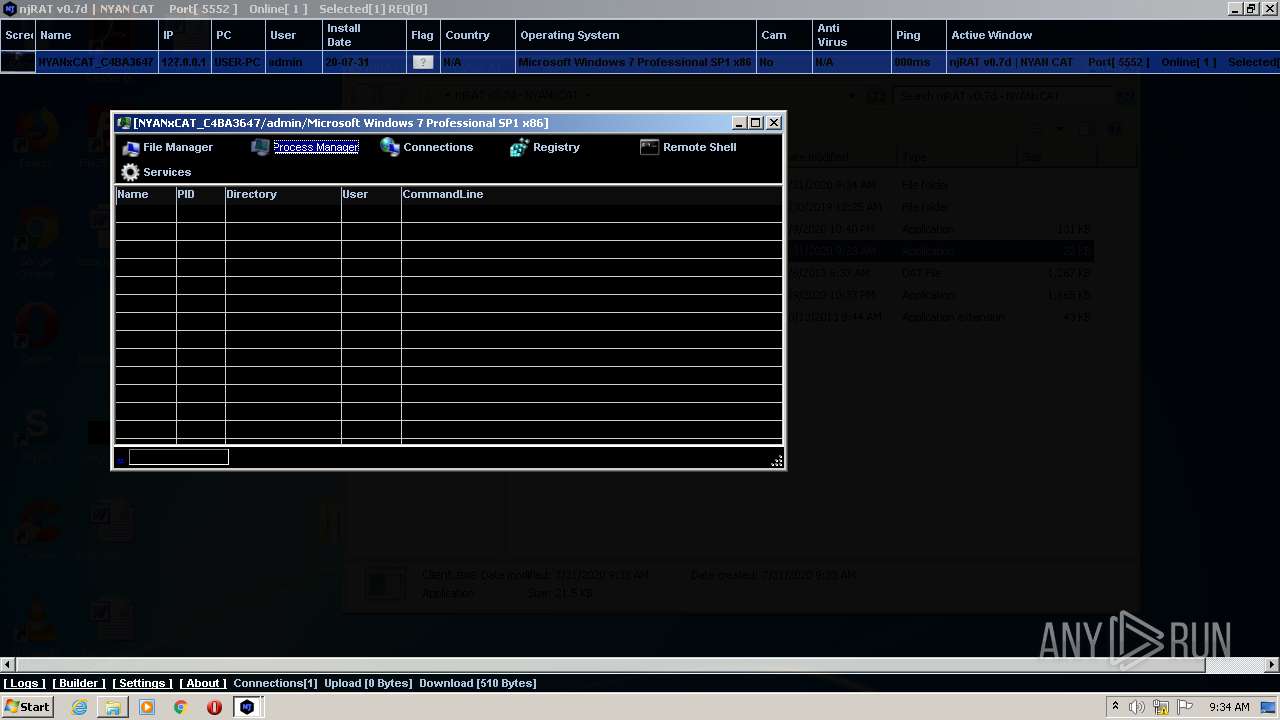Sort process list by PID column

[200, 194]
